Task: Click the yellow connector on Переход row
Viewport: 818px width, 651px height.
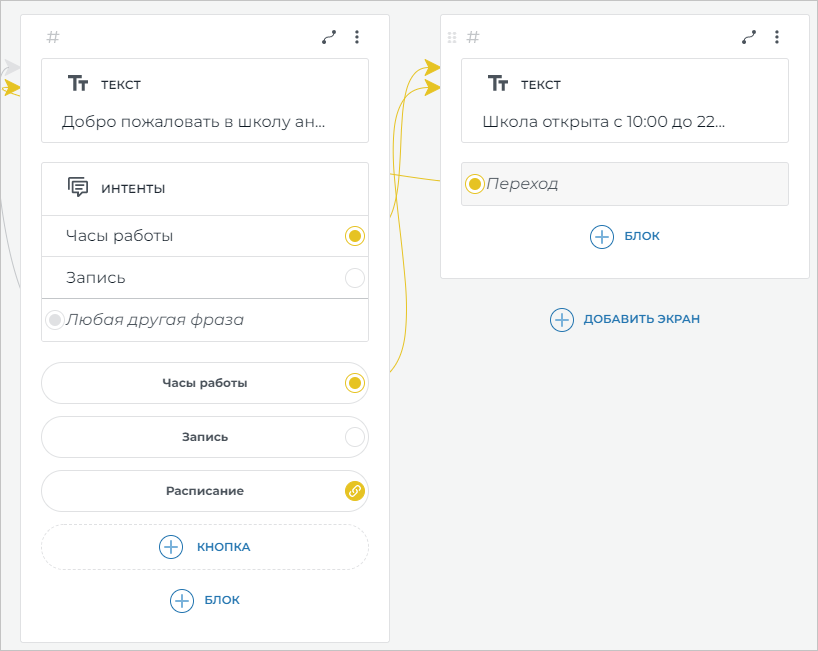Action: coord(475,184)
